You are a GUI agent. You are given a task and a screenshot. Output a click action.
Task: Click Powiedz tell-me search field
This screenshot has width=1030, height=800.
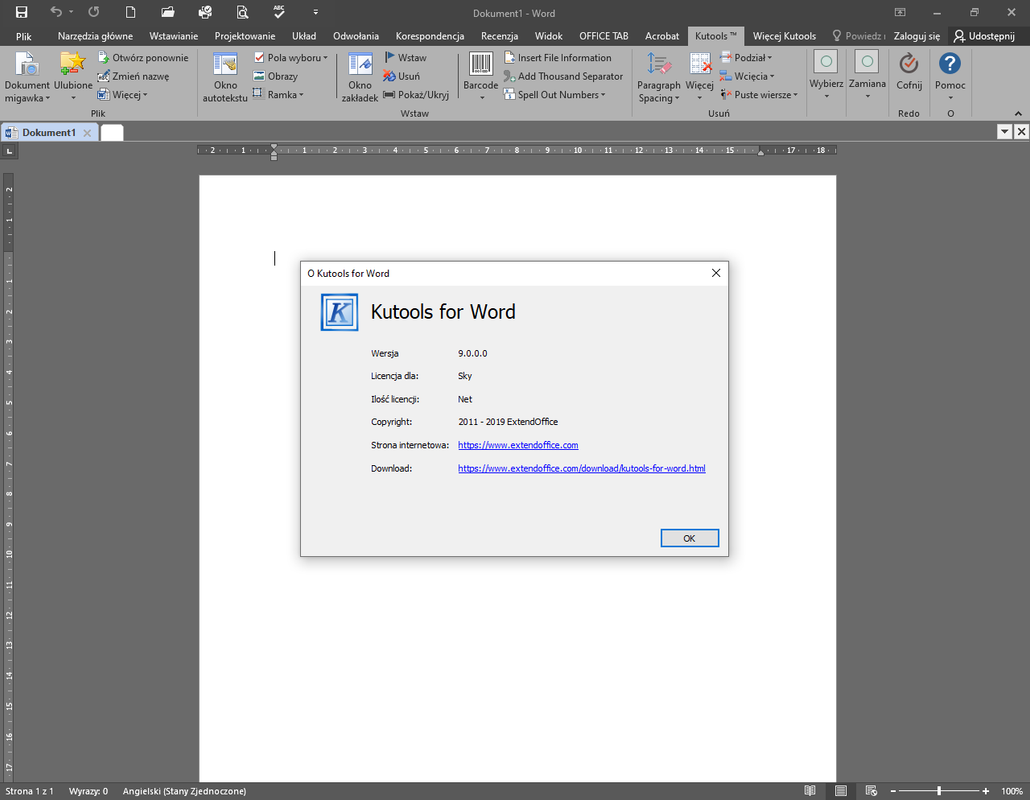click(859, 36)
